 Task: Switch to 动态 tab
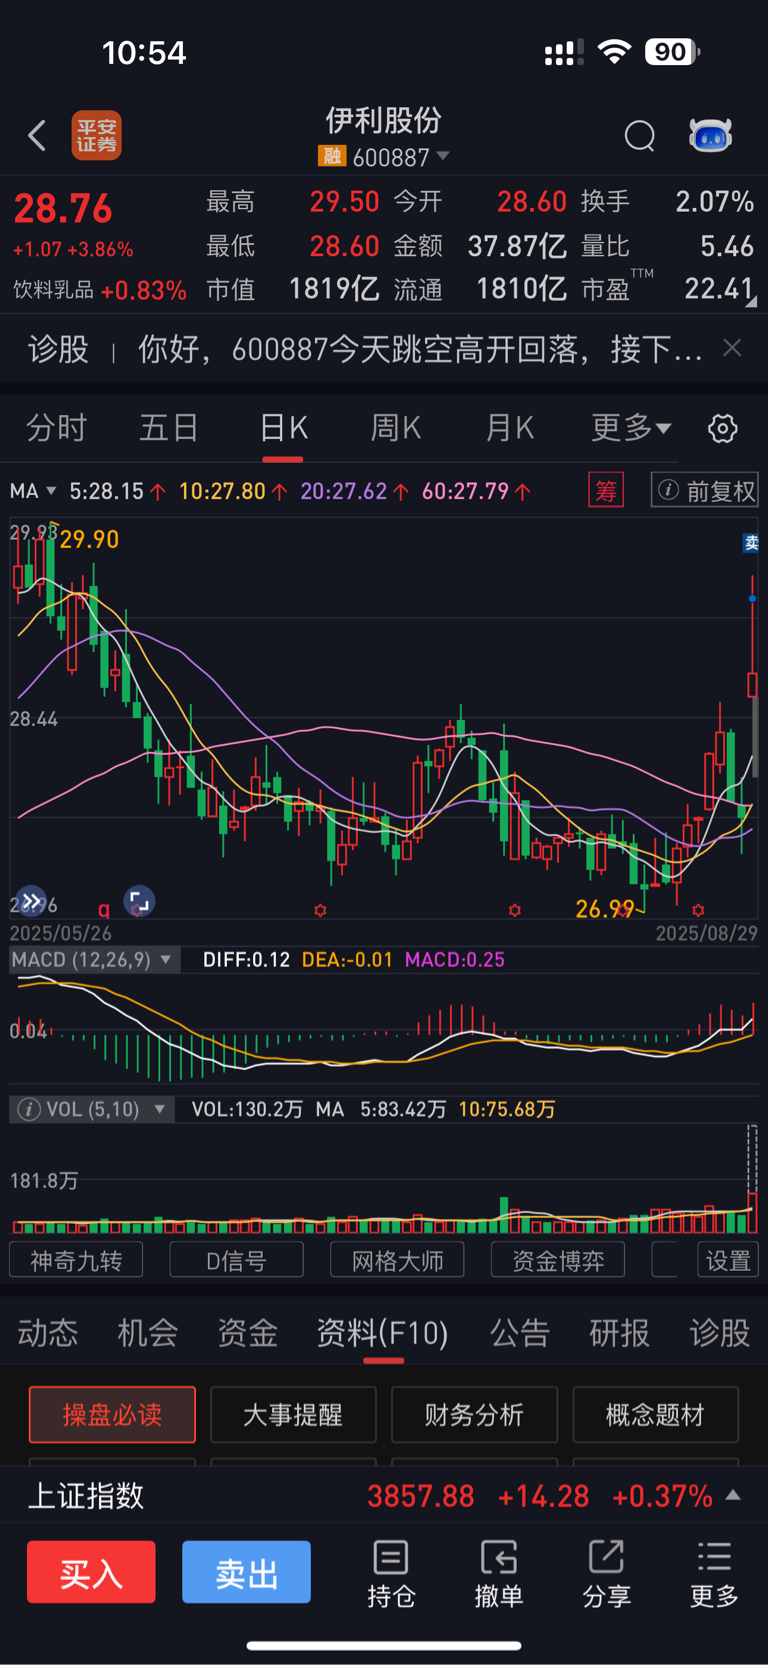(47, 1333)
